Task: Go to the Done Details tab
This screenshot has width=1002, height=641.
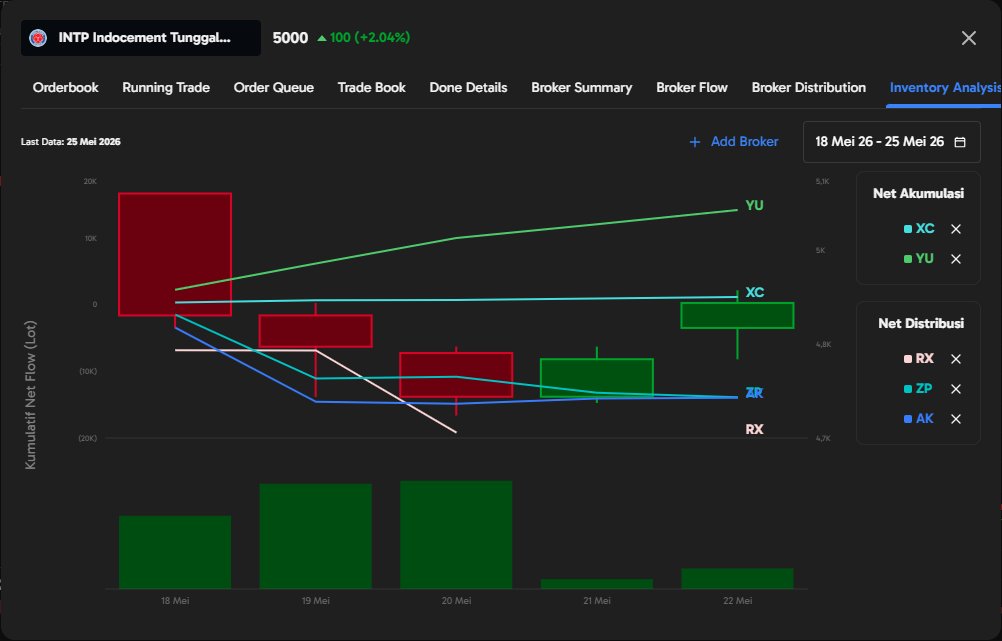Action: click(468, 88)
